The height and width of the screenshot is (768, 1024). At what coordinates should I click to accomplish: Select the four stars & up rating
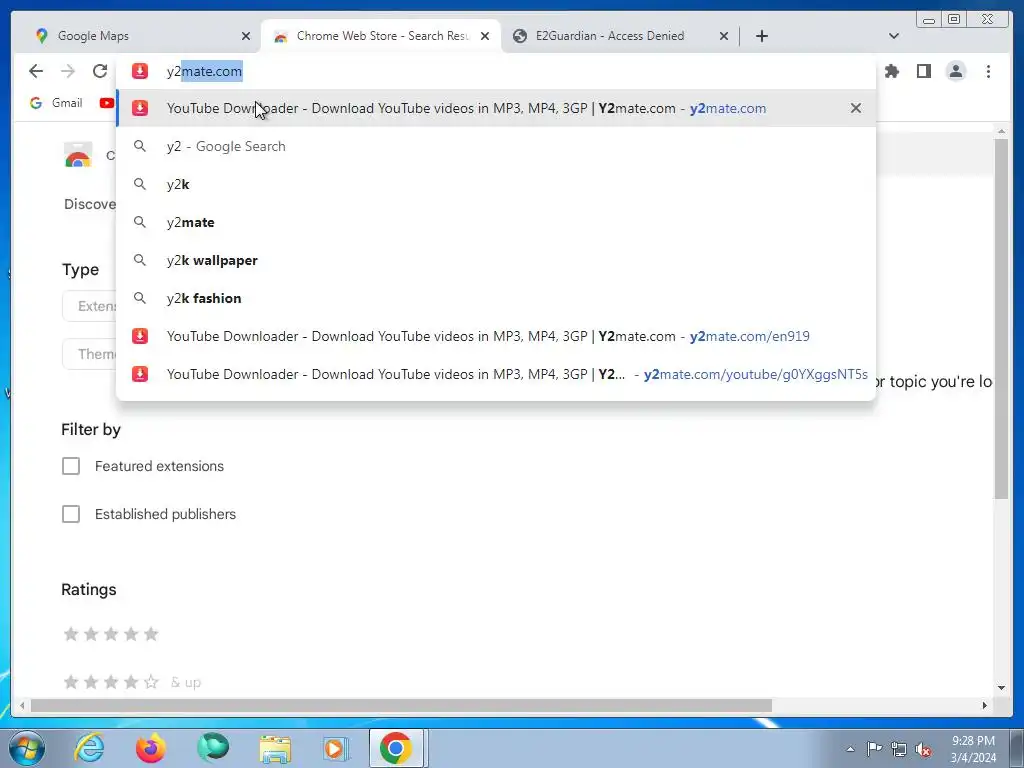point(131,682)
